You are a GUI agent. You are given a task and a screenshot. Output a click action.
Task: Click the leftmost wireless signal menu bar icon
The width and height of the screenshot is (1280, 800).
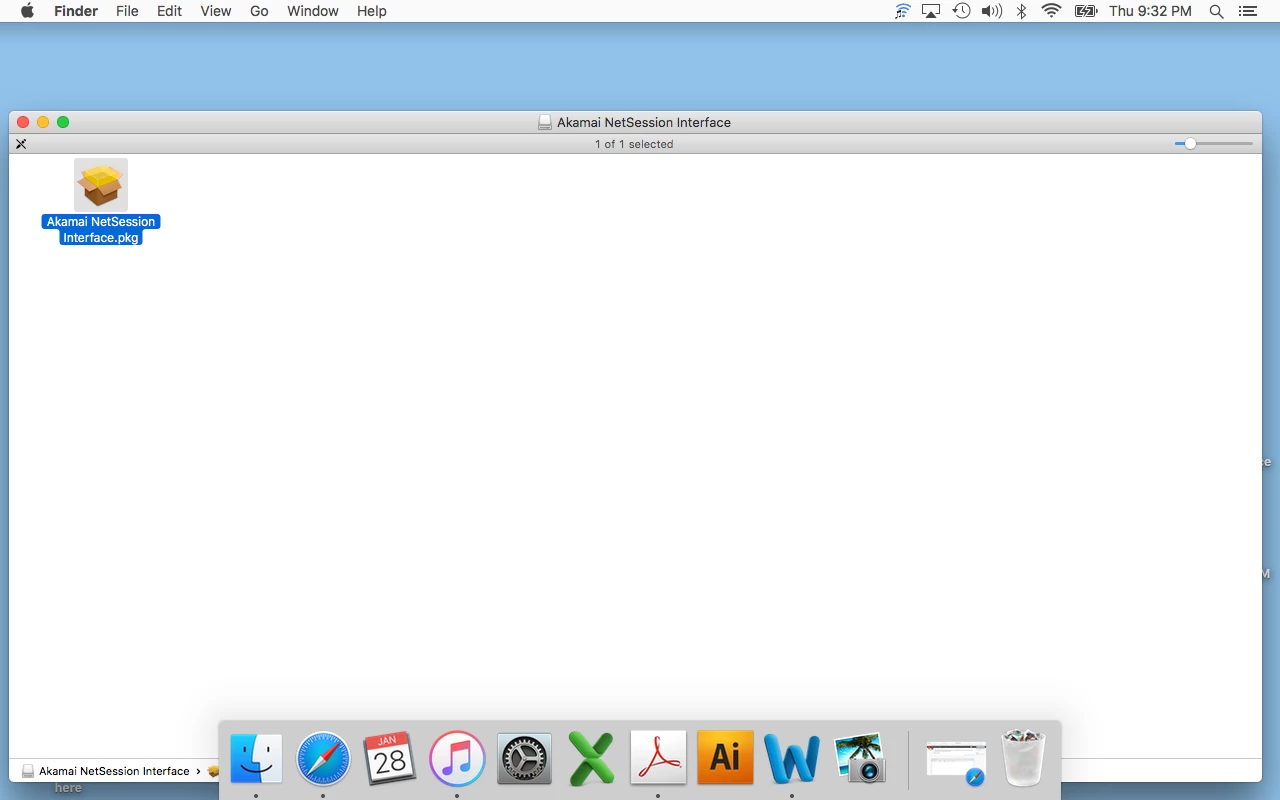[x=903, y=11]
